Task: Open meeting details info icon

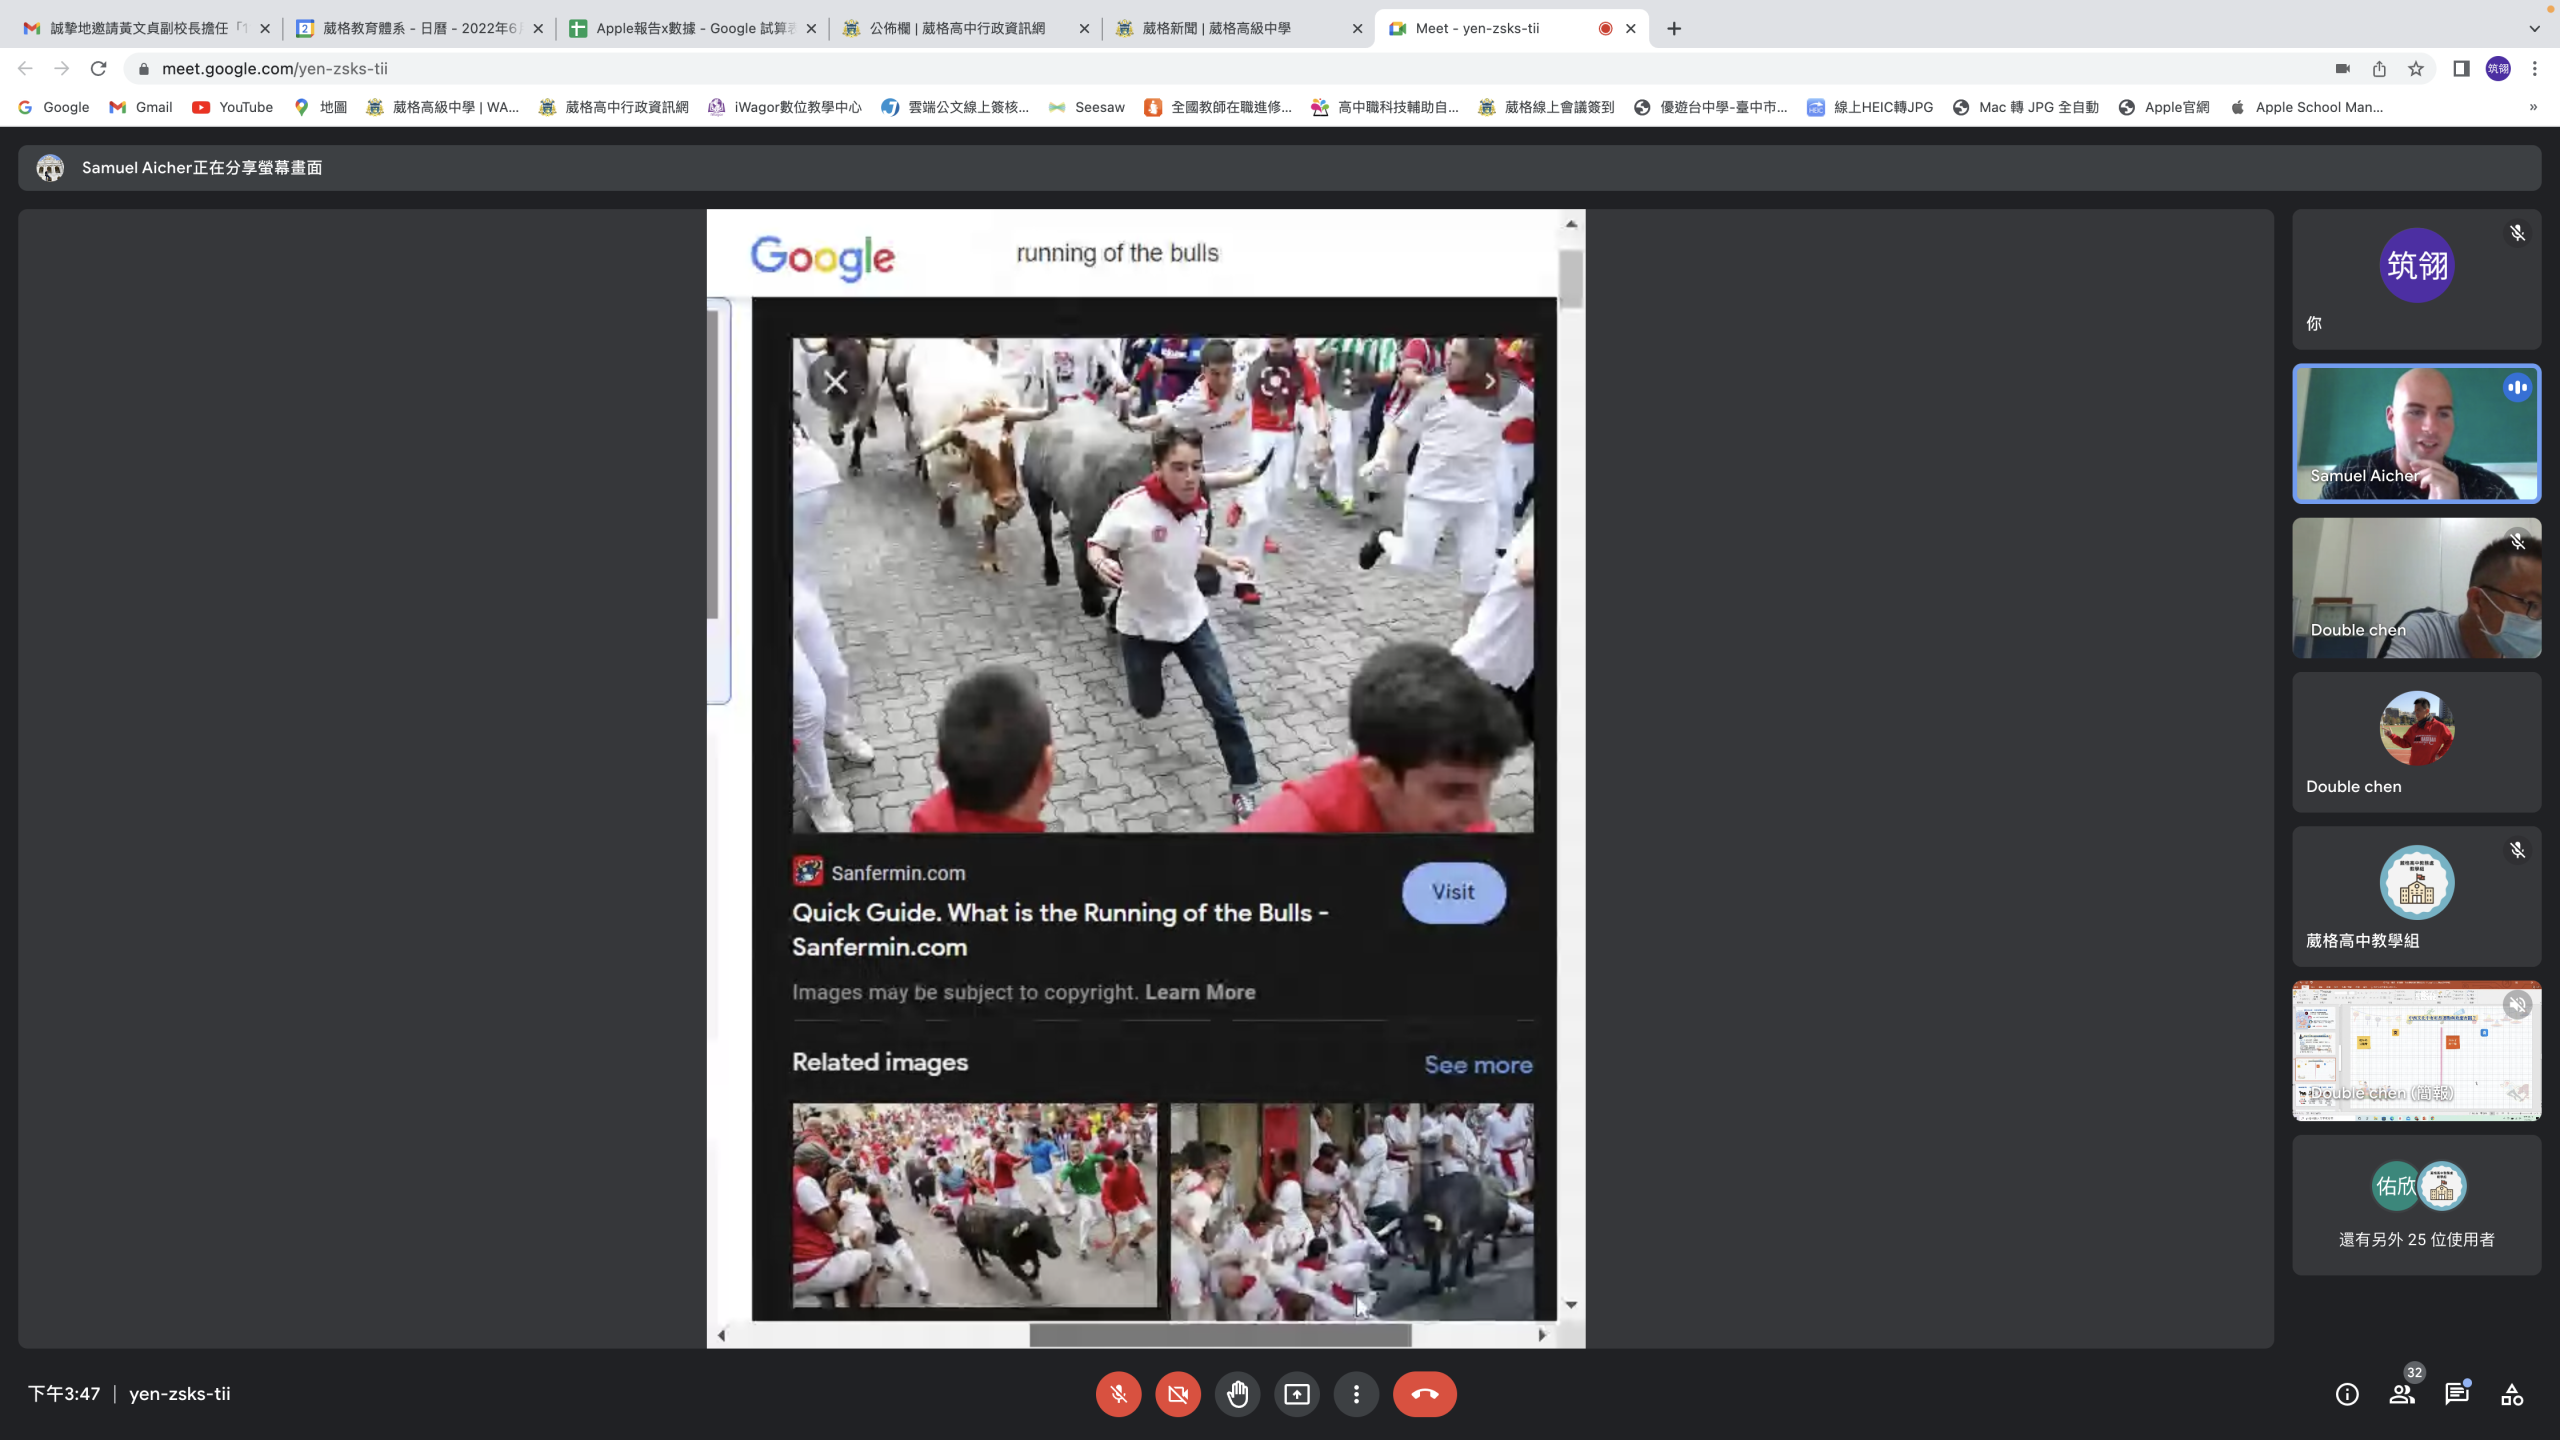Action: click(2347, 1394)
